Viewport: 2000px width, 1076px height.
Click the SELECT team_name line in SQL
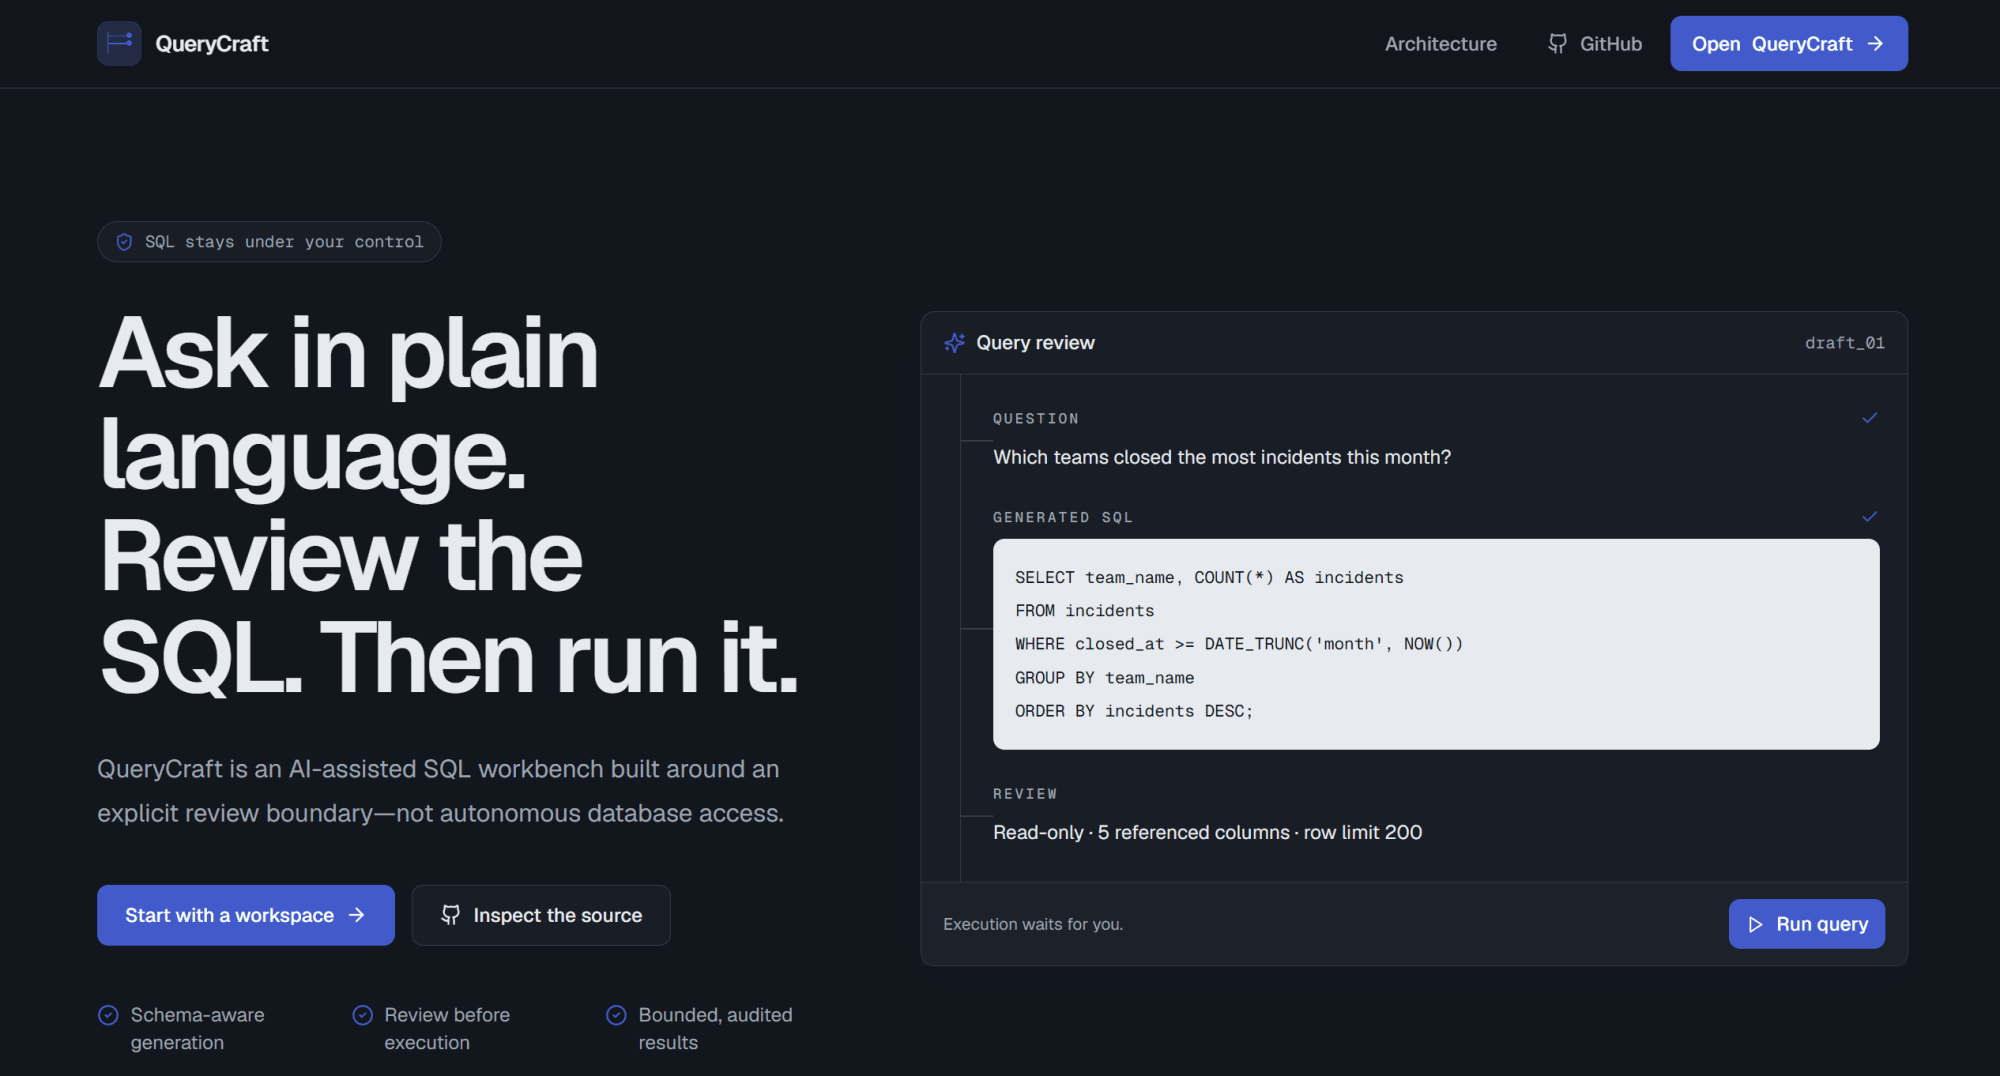pos(1209,578)
